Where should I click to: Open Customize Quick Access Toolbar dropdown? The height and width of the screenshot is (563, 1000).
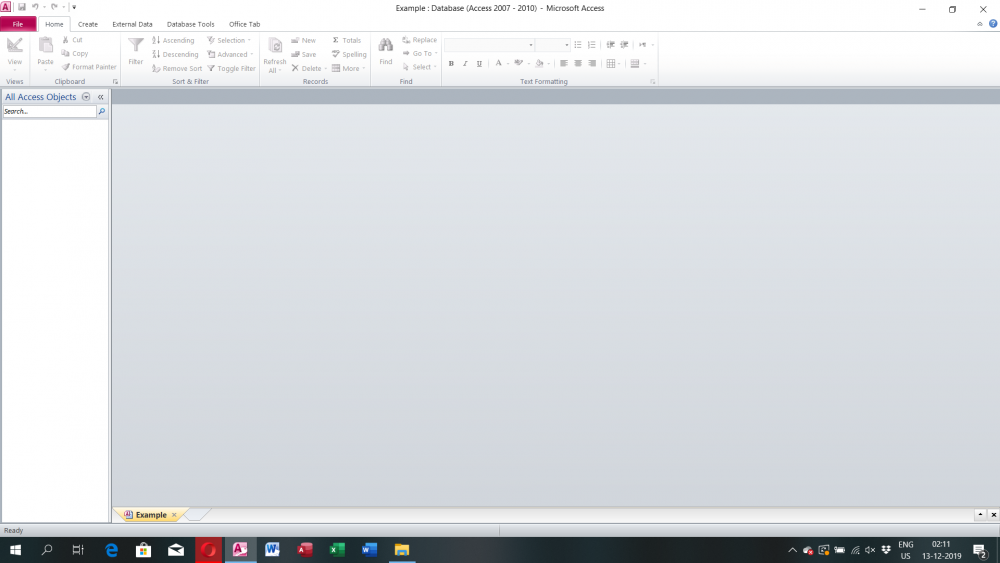(x=74, y=7)
